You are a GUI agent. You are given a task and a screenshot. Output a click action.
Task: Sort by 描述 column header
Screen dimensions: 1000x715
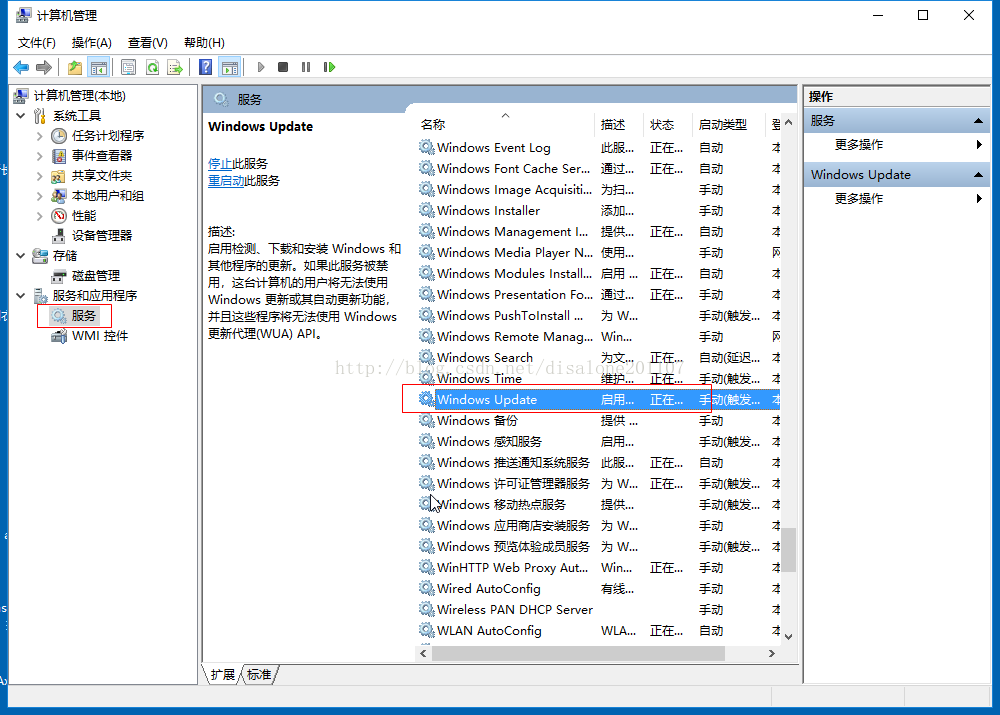tap(620, 124)
